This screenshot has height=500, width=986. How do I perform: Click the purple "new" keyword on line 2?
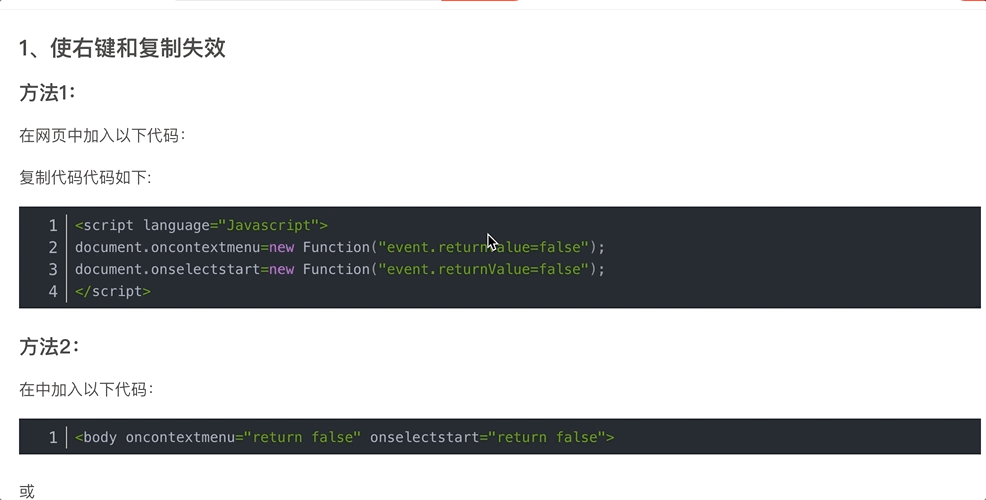click(x=282, y=247)
